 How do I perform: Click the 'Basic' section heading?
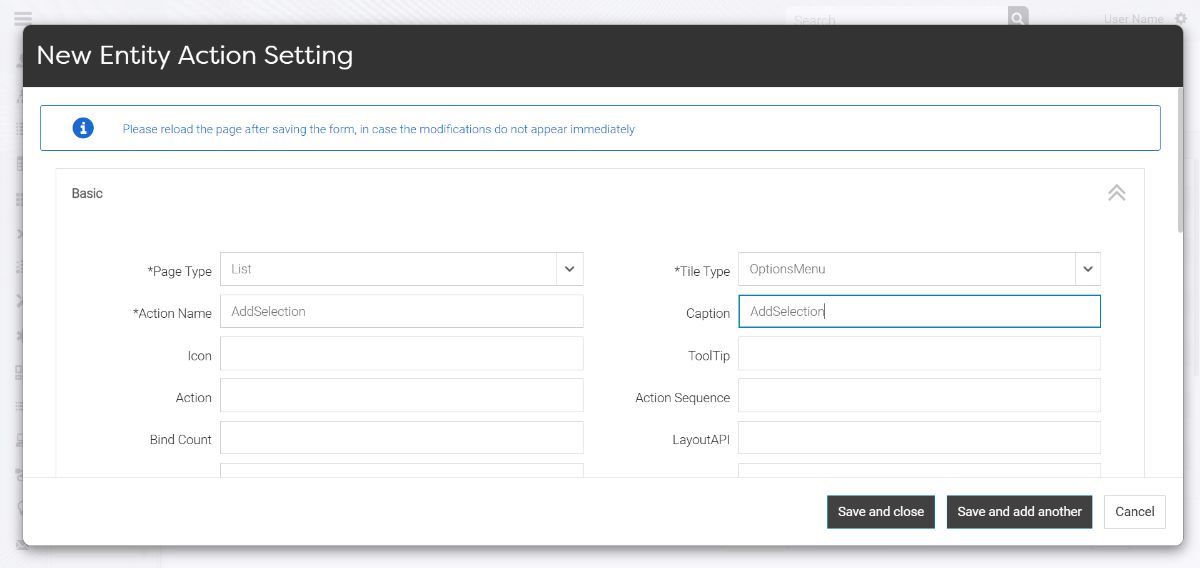(x=87, y=193)
